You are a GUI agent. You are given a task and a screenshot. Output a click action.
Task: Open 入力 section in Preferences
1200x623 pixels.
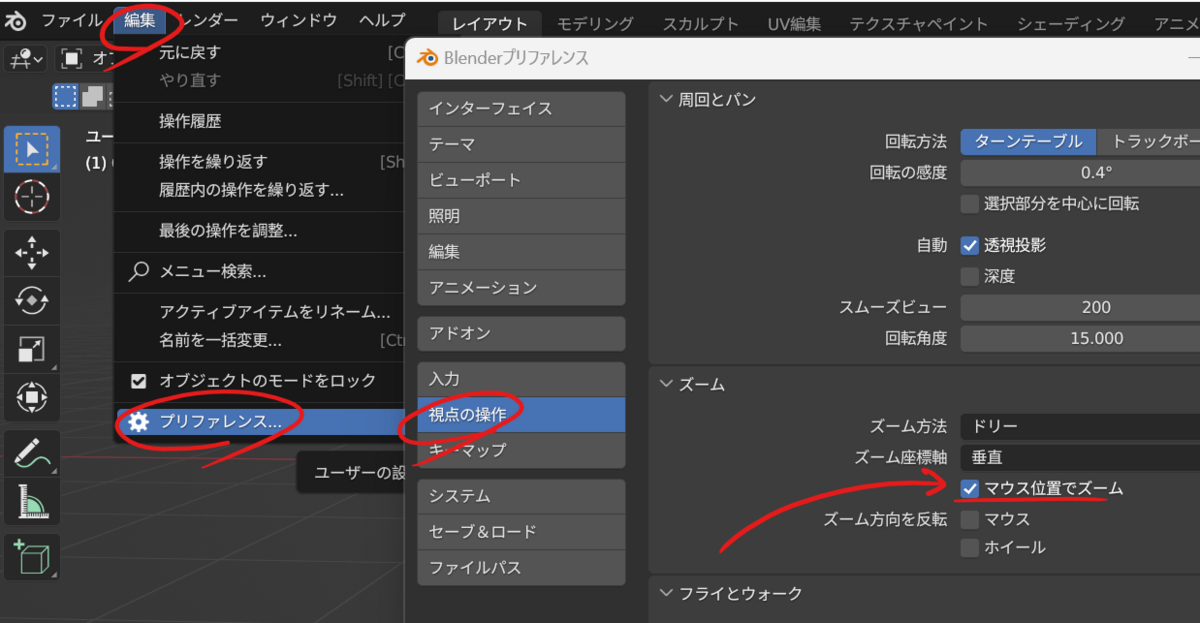[521, 379]
